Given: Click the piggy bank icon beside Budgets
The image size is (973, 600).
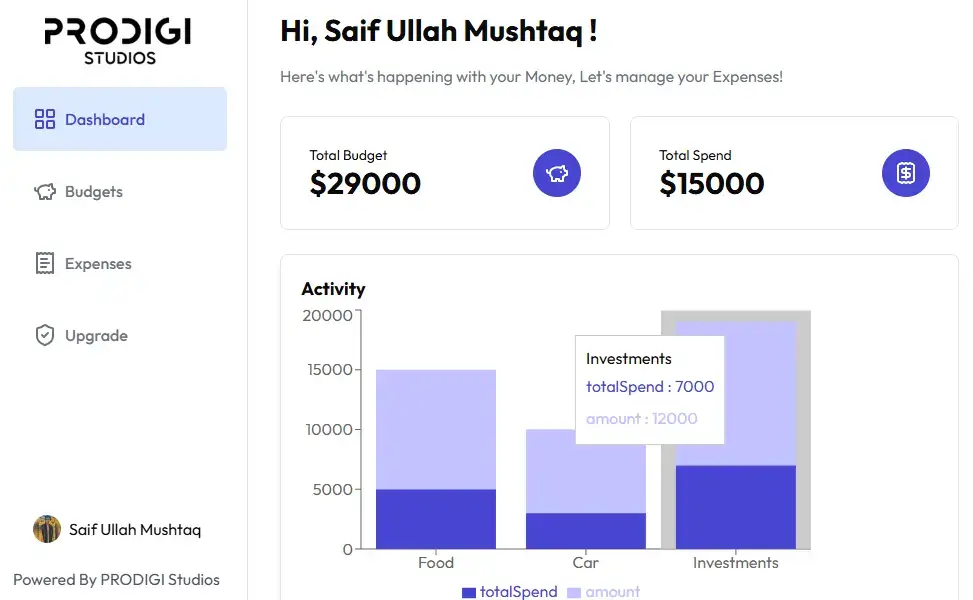Looking at the screenshot, I should pos(45,192).
